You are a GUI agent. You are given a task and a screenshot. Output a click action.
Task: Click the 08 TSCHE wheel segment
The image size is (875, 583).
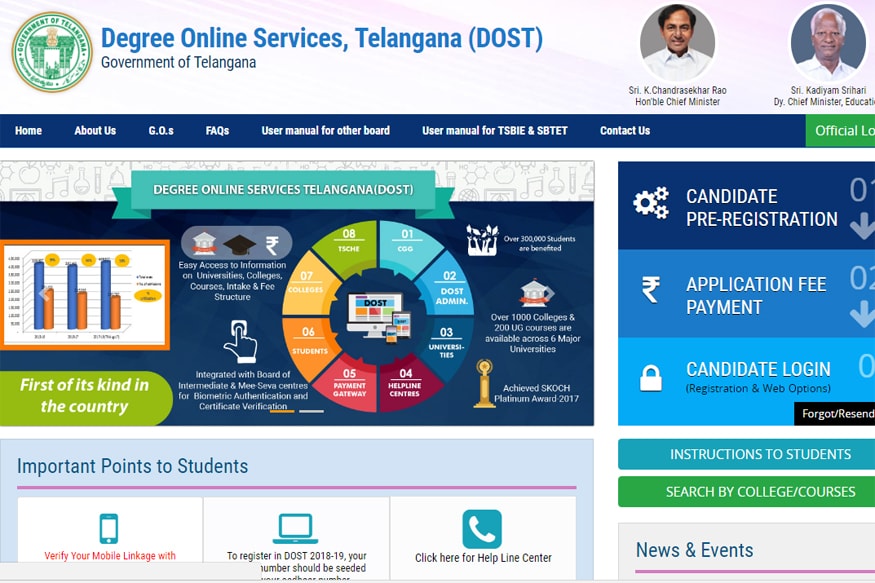(348, 241)
